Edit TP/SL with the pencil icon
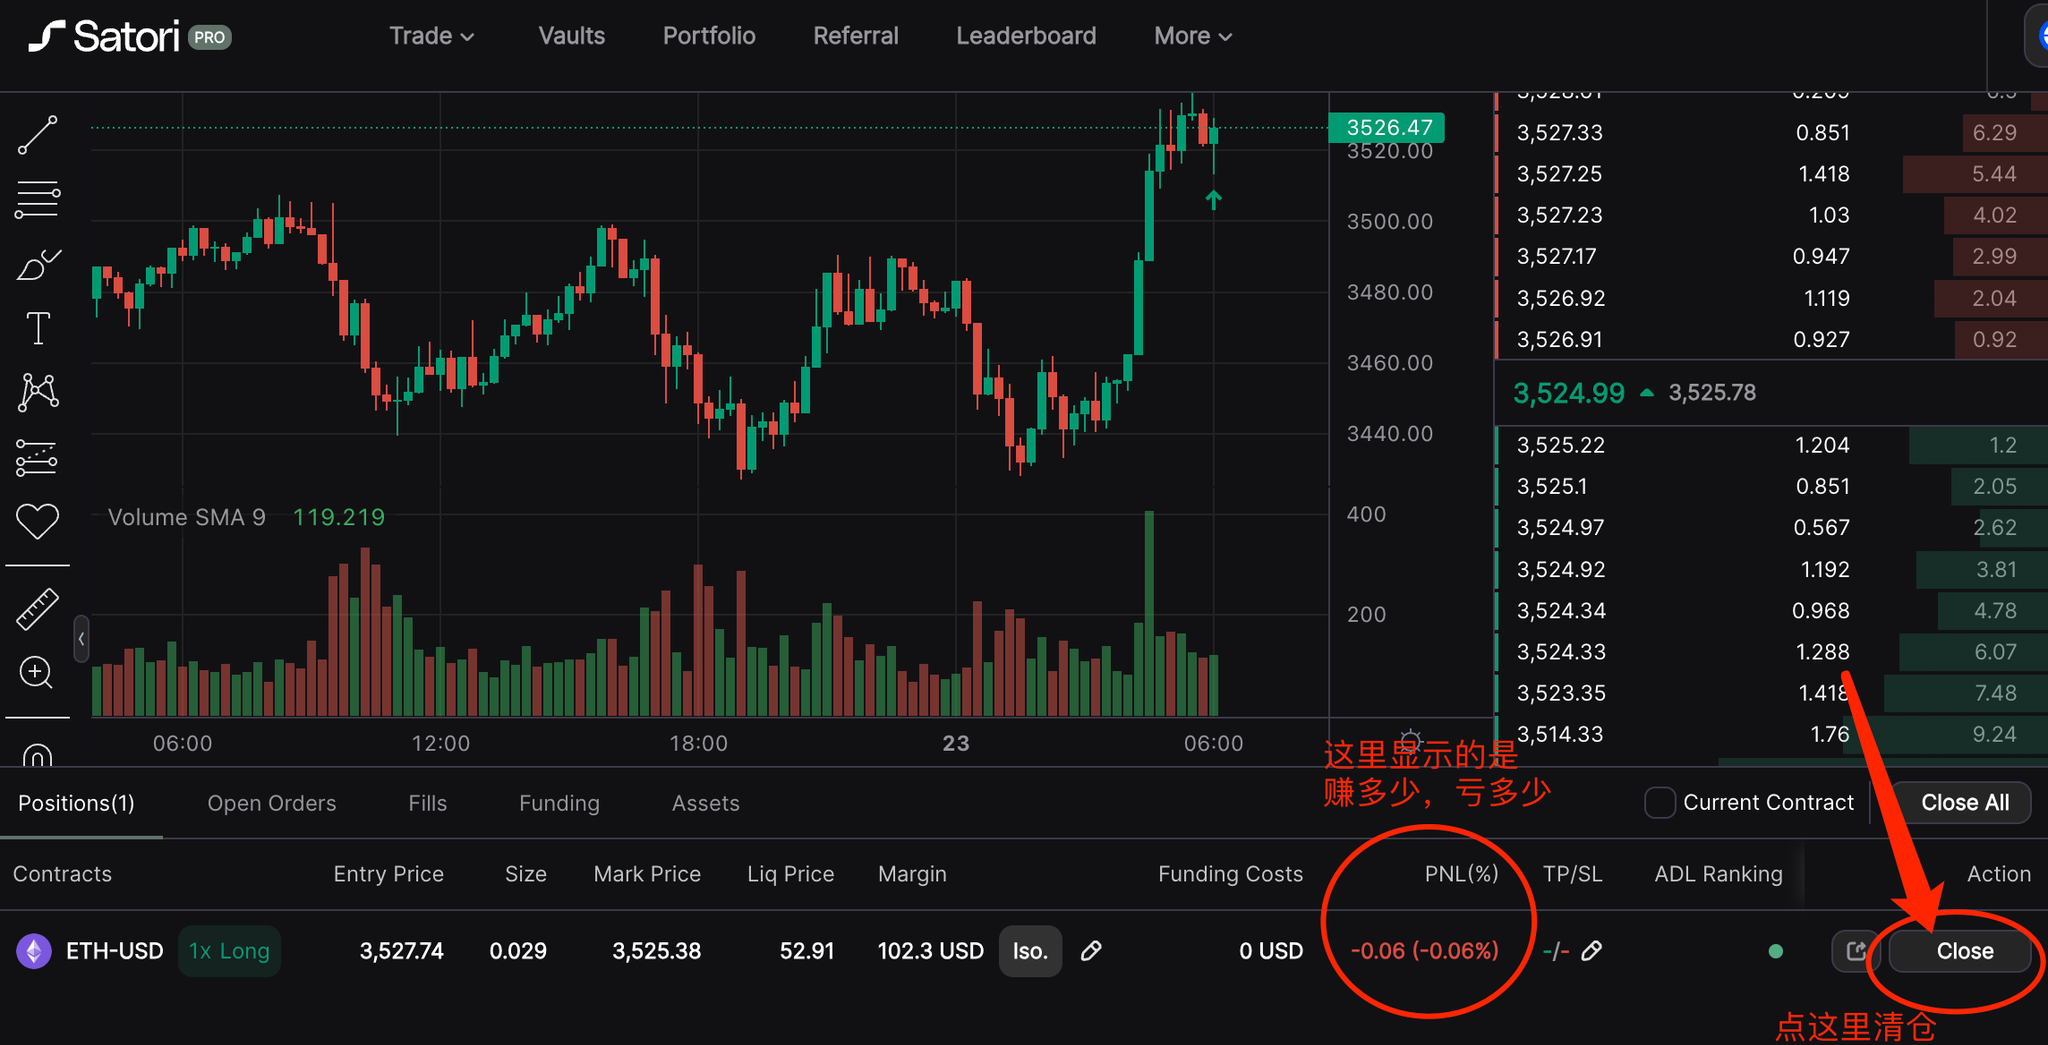The width and height of the screenshot is (2048, 1045). click(x=1592, y=951)
